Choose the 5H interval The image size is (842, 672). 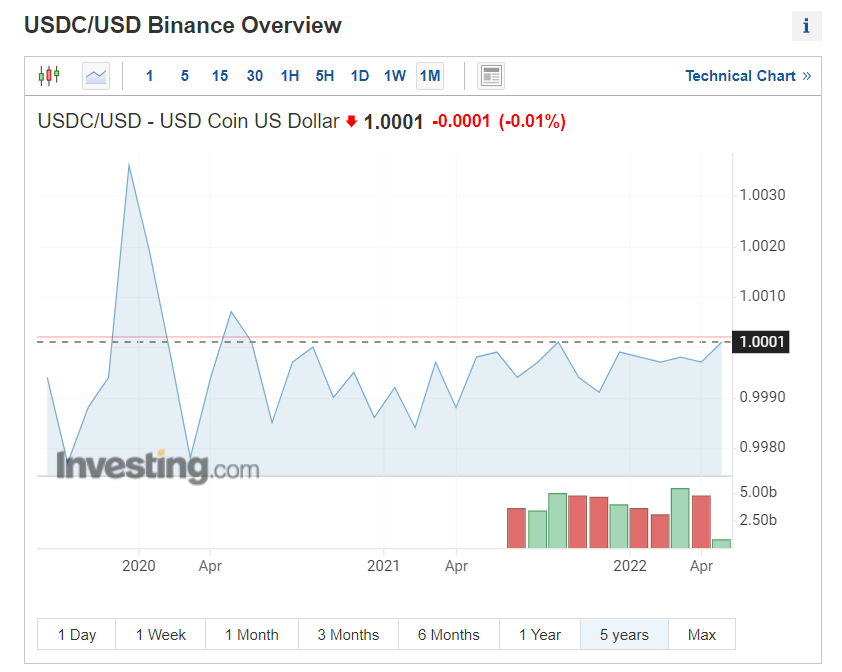[325, 76]
